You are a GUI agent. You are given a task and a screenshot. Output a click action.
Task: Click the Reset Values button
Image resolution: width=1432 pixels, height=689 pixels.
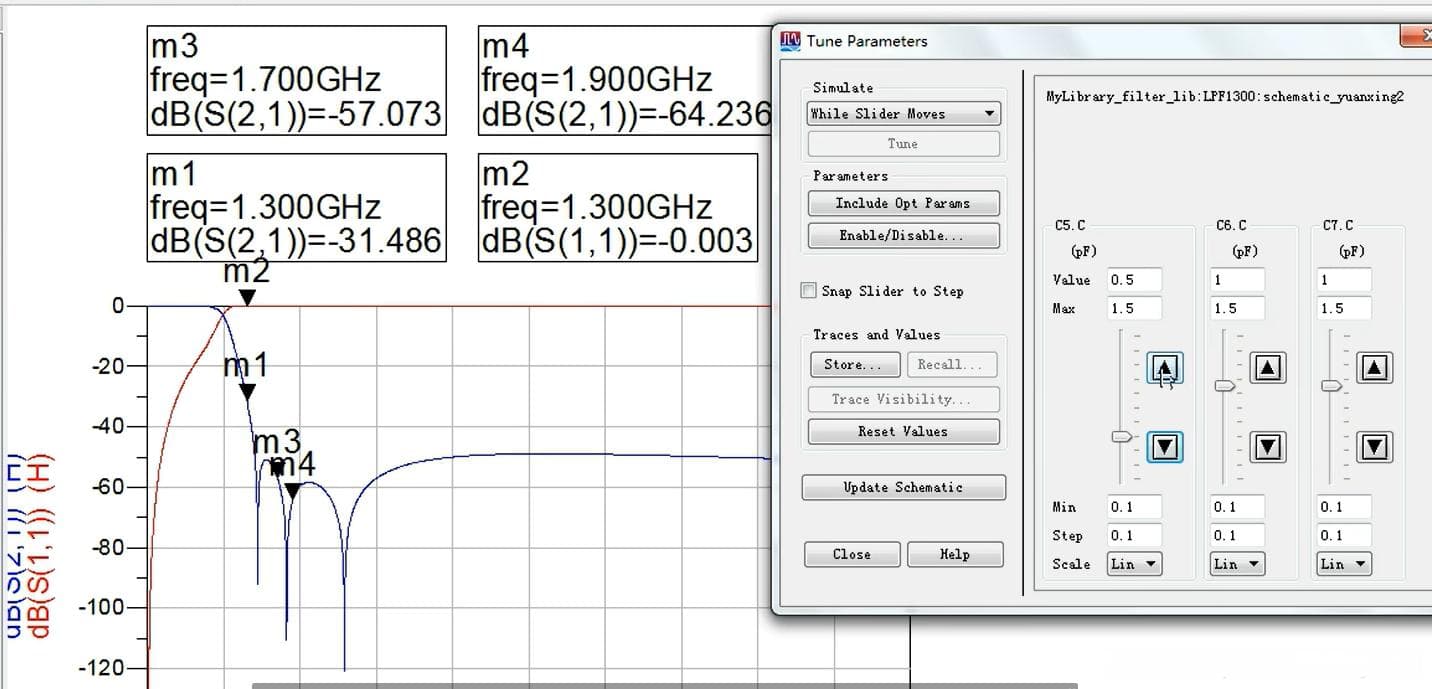click(903, 432)
